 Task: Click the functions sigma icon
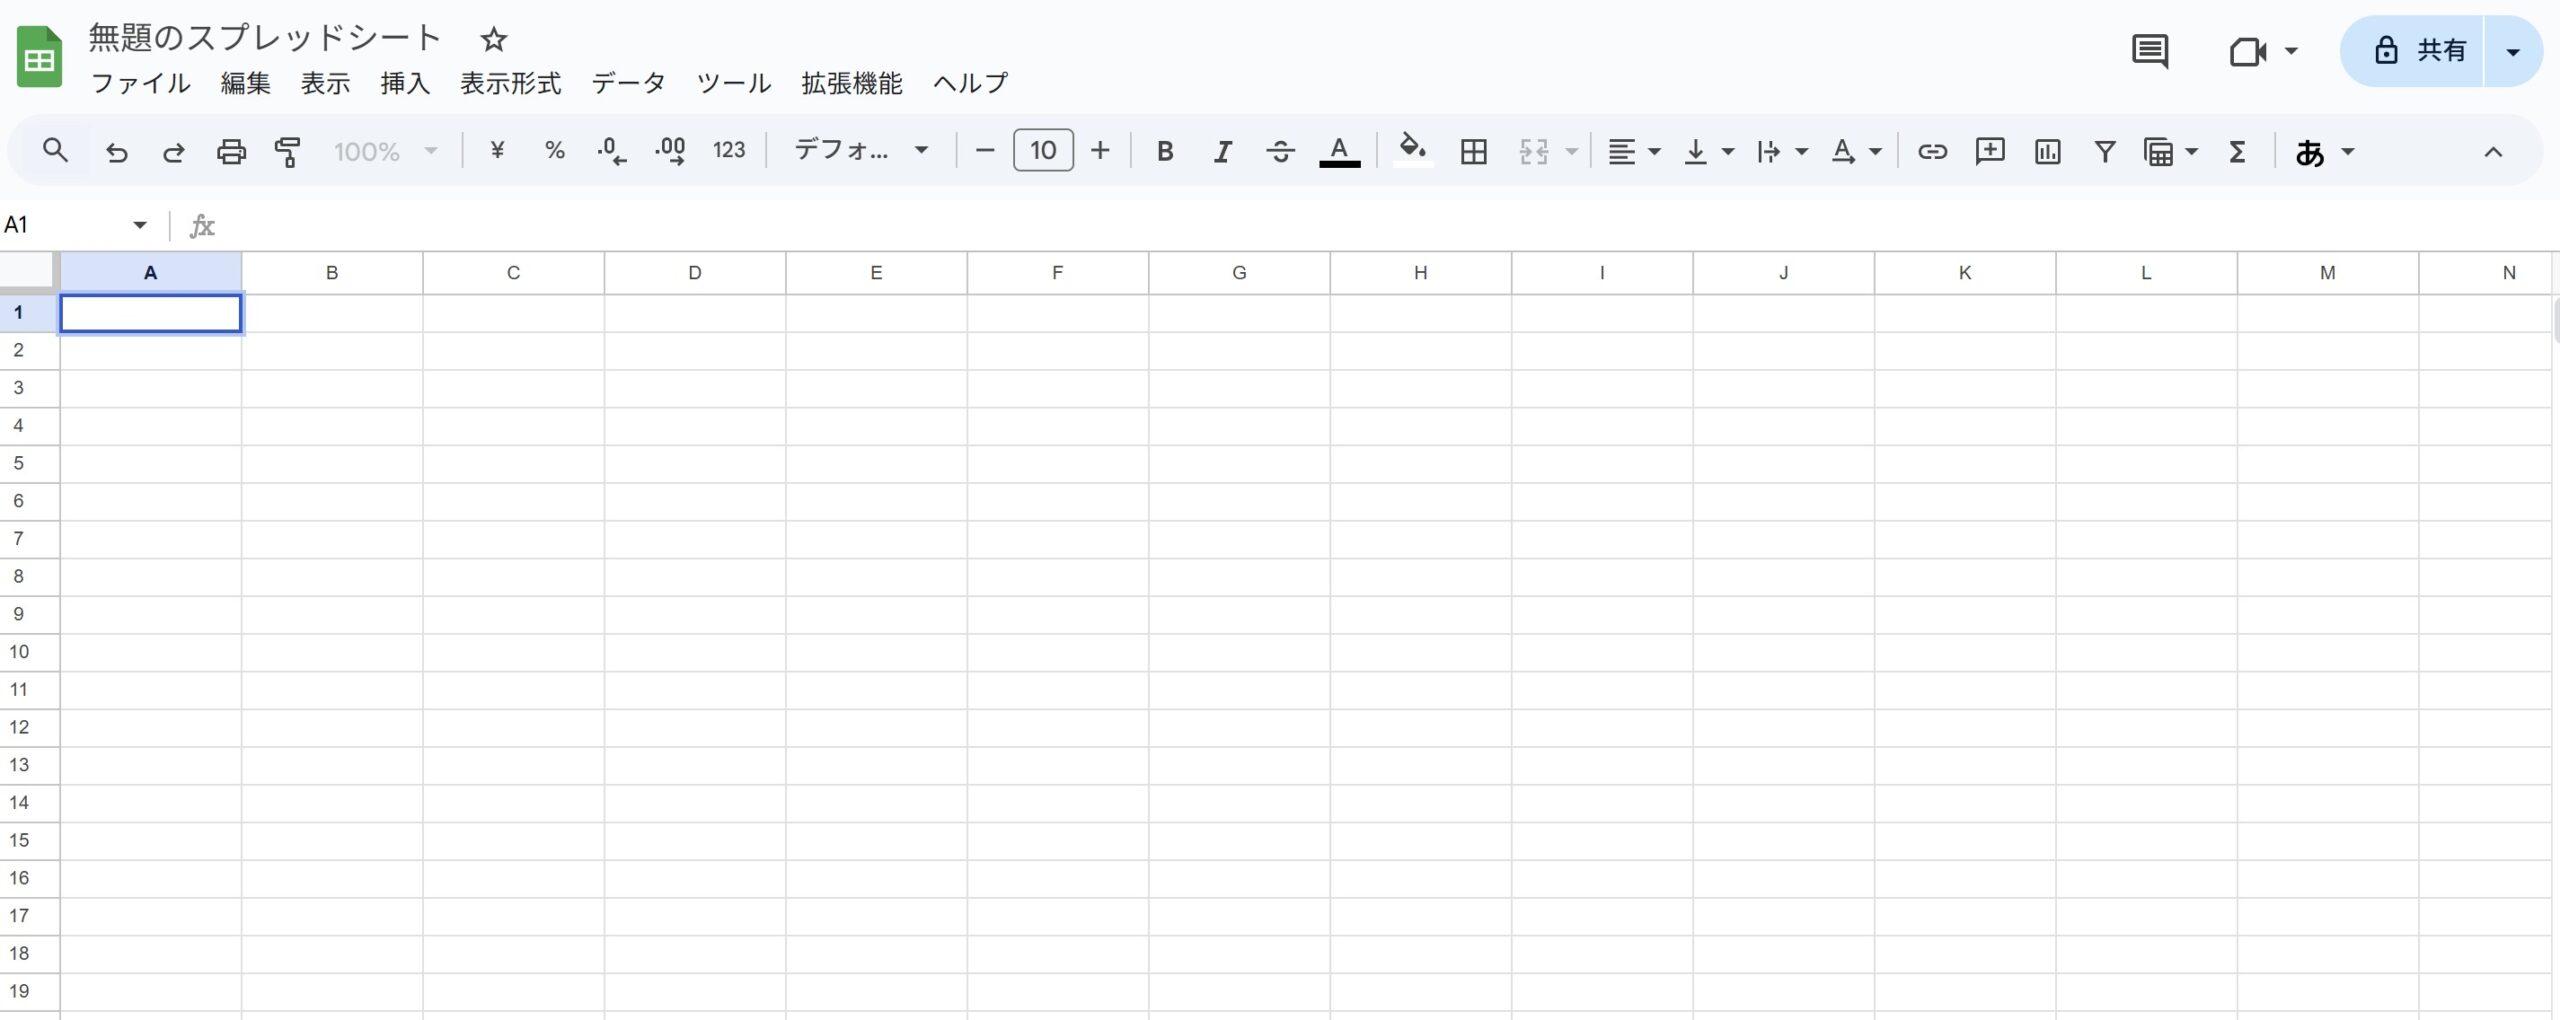pos(2237,152)
